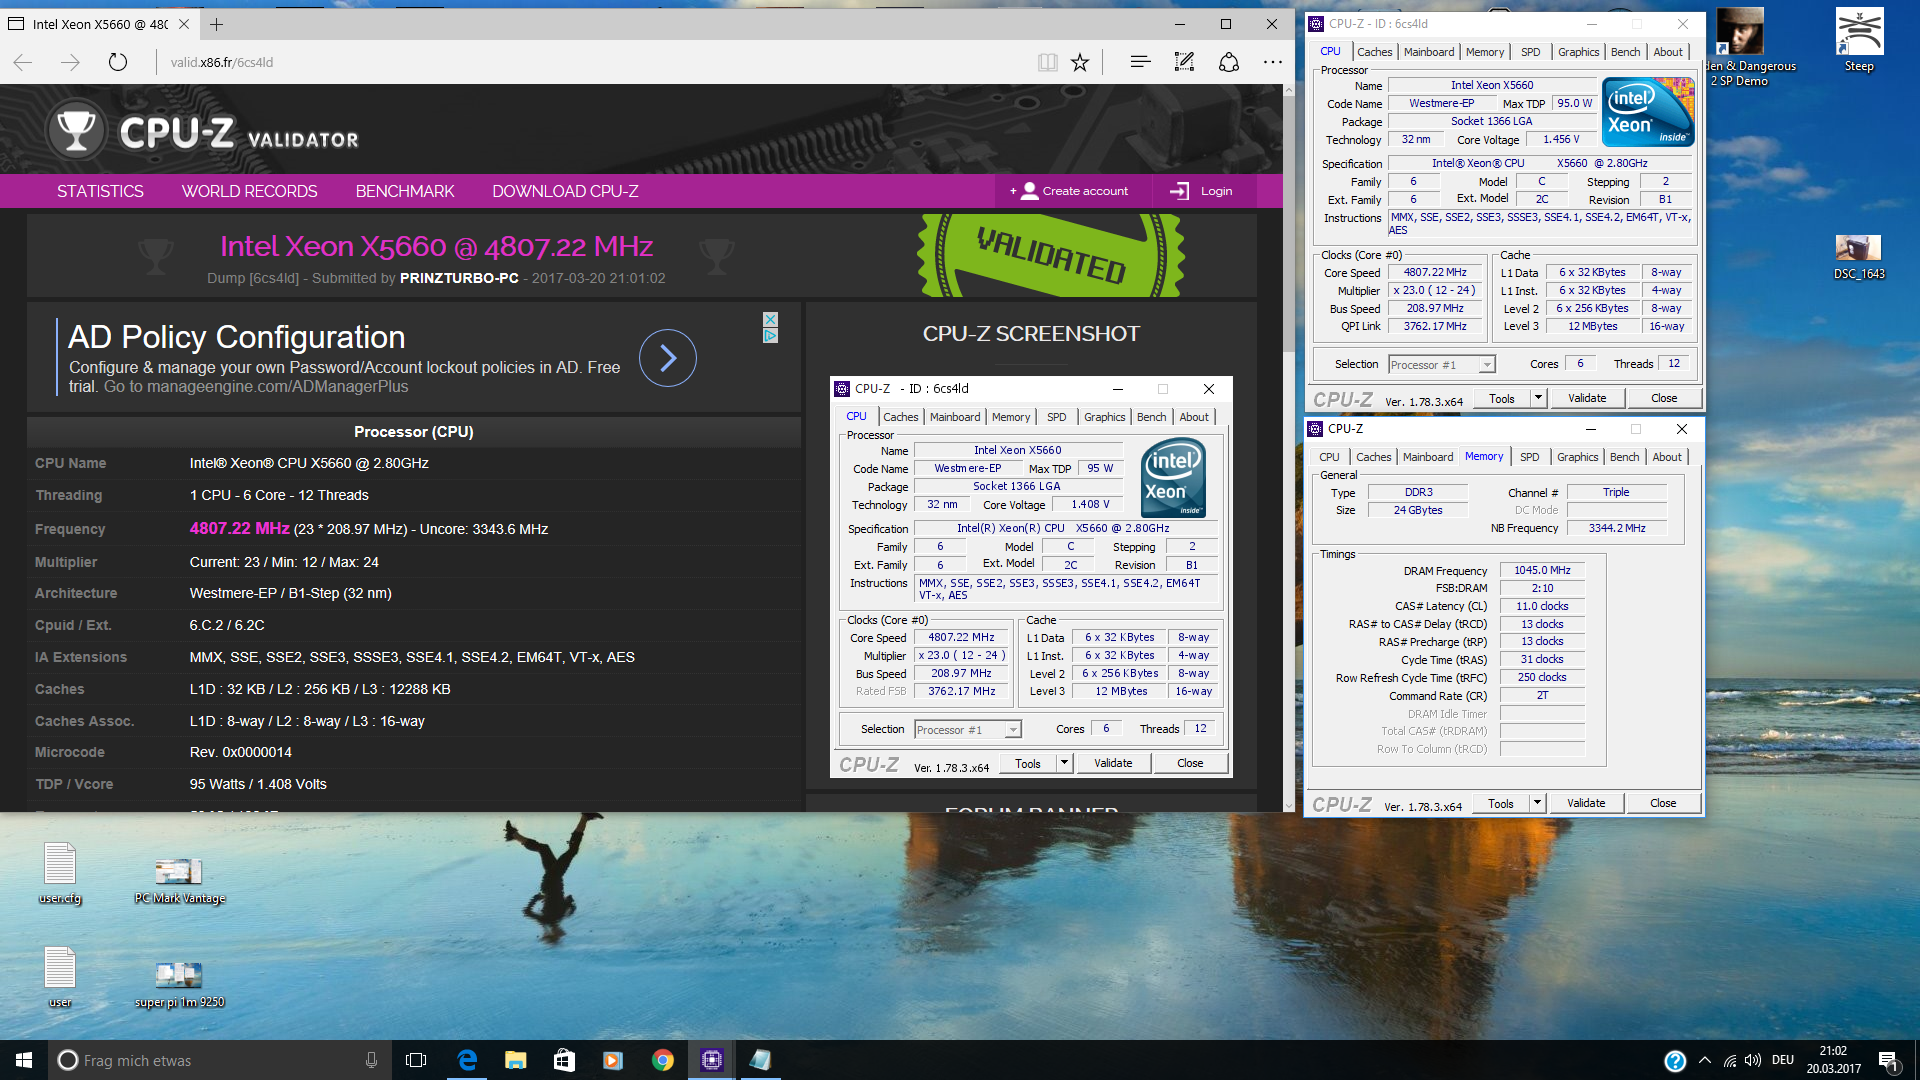The image size is (1920, 1080).
Task: Click Cortana search box Frag mich etwas
Action: 220,1060
